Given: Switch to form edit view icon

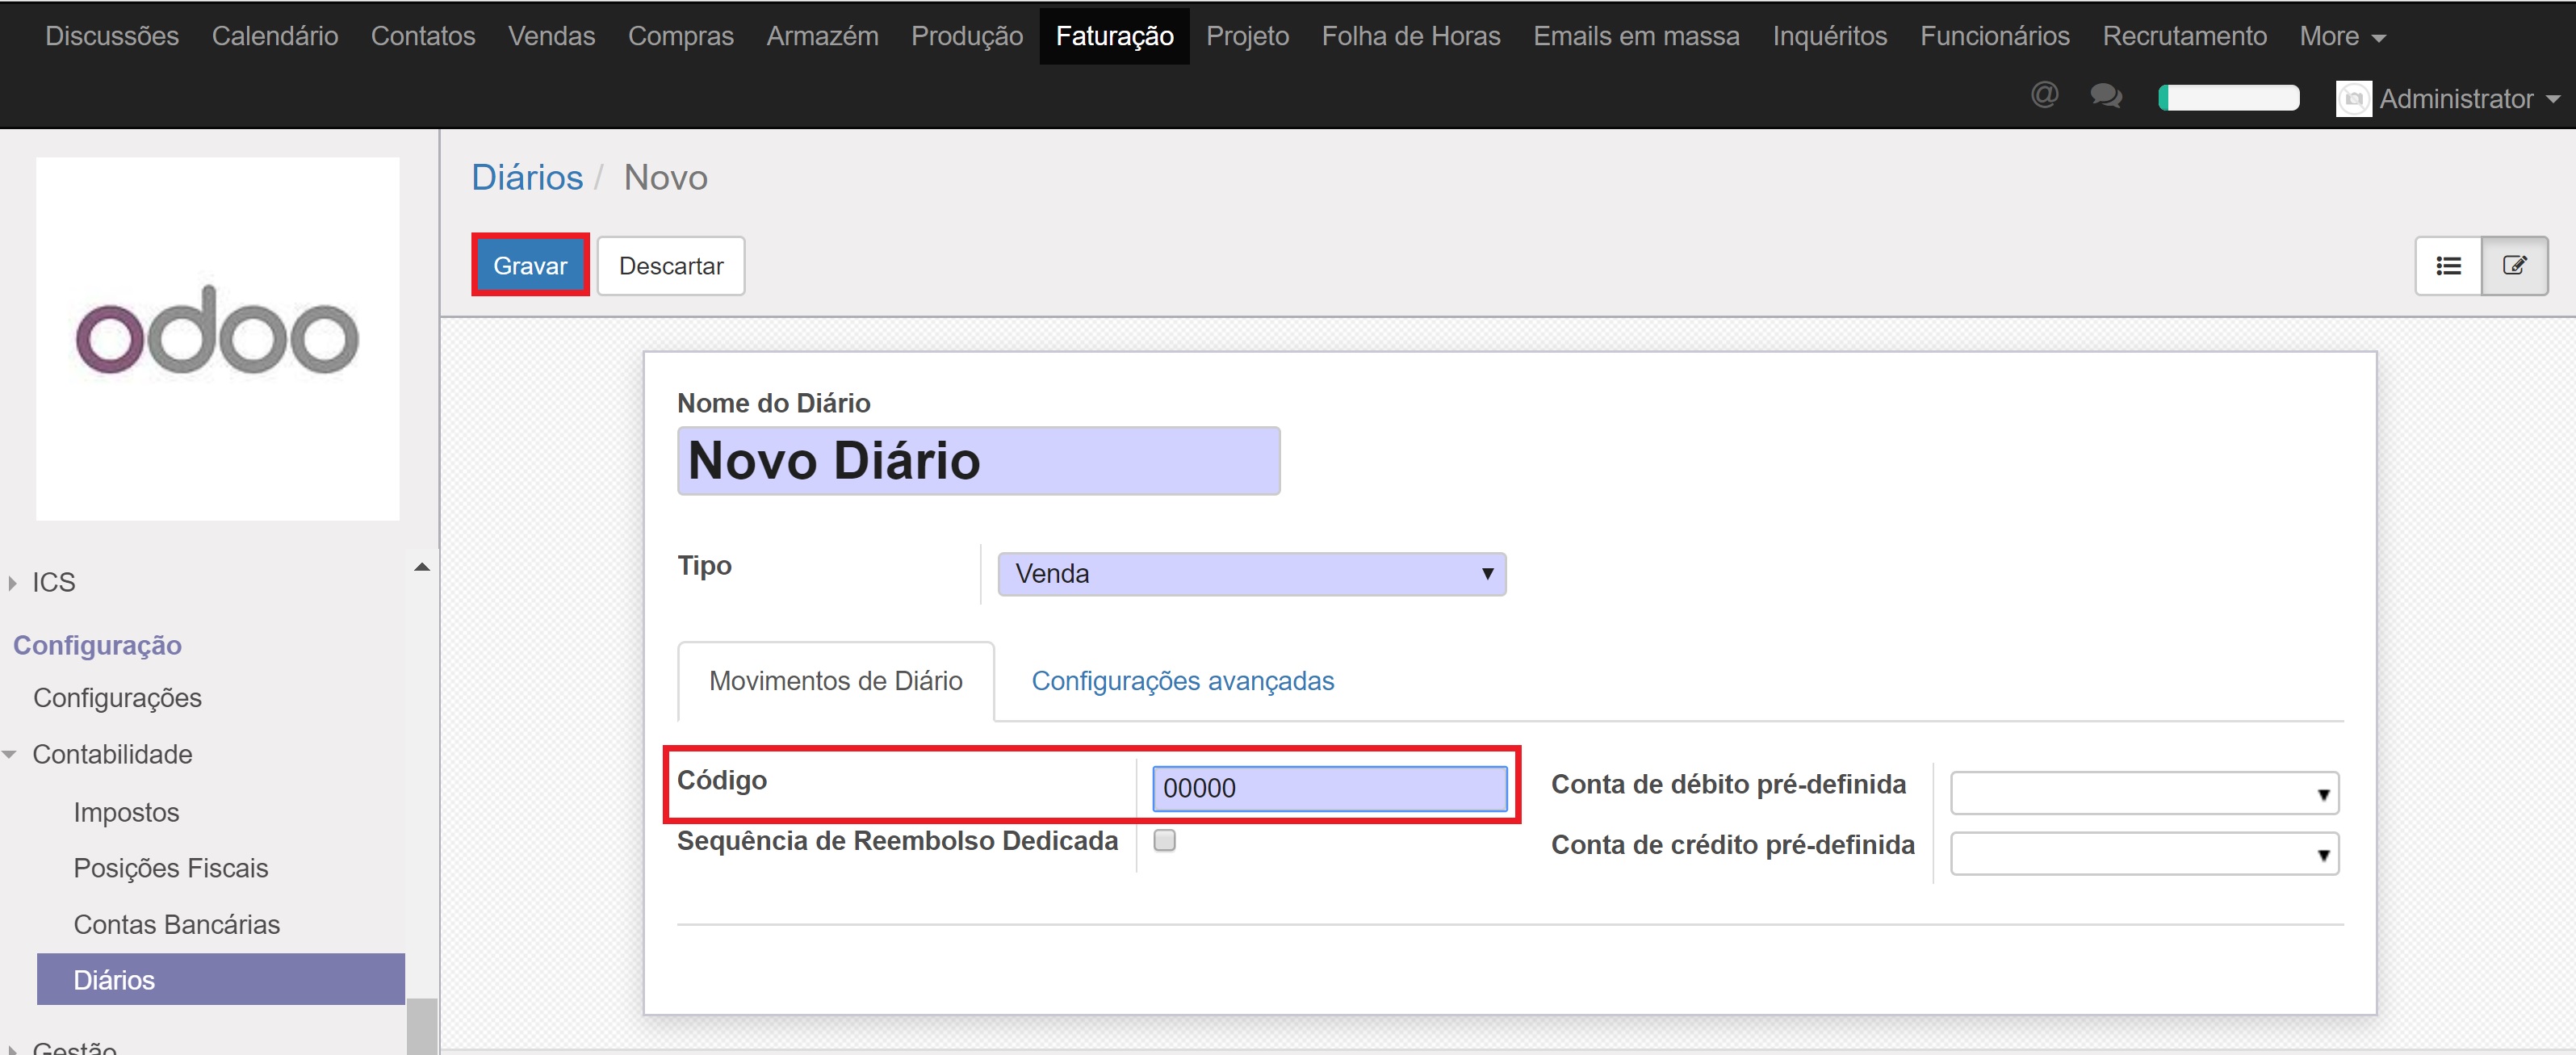Looking at the screenshot, I should tap(2514, 266).
